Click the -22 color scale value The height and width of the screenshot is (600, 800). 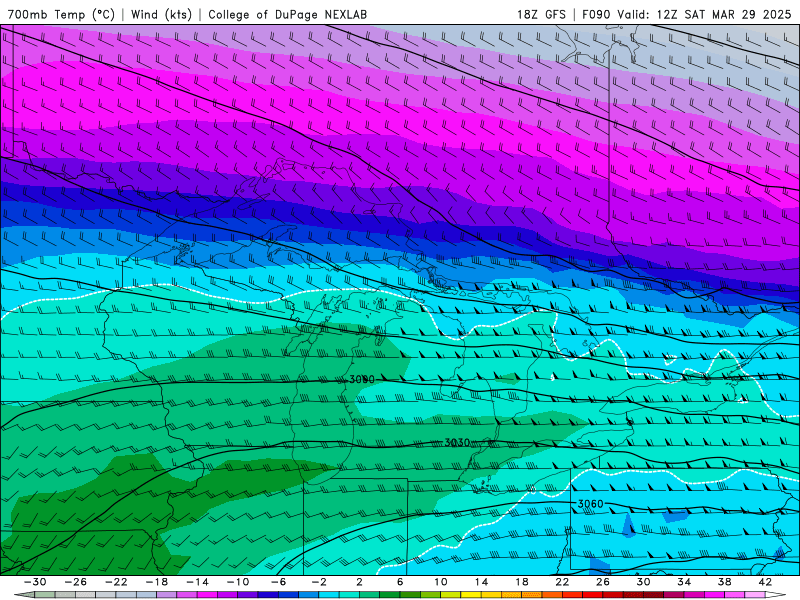pyautogui.click(x=116, y=582)
